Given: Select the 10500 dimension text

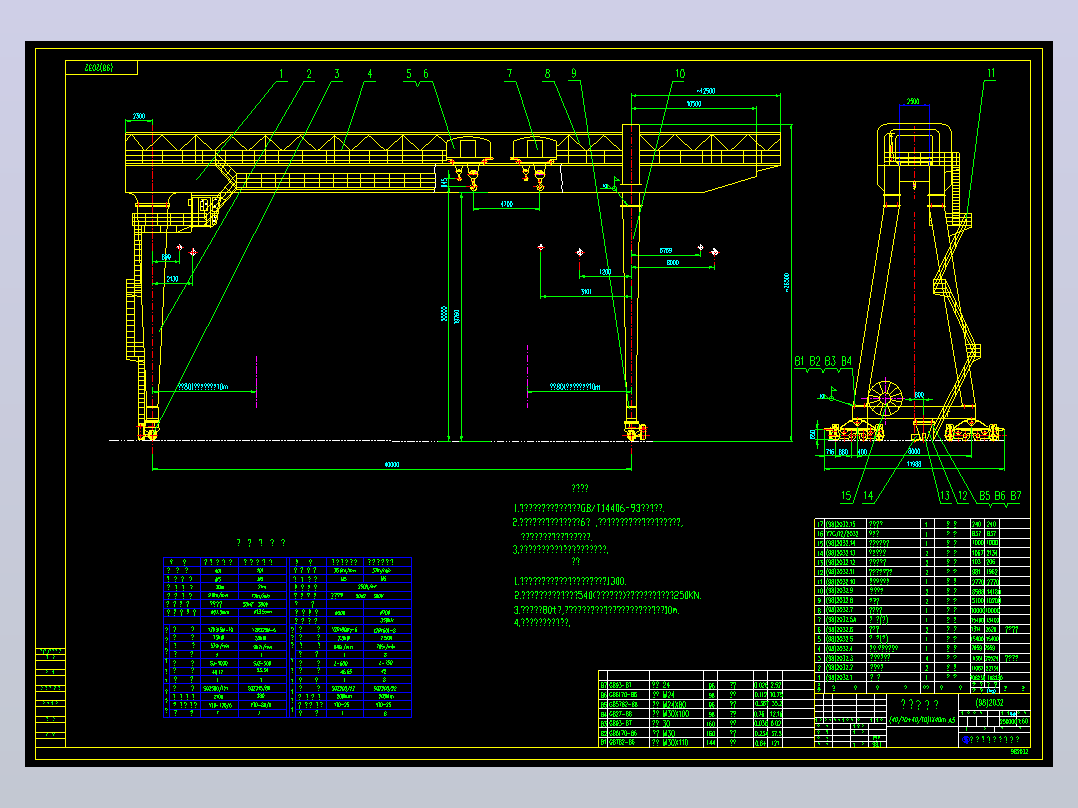Looking at the screenshot, I should (694, 104).
